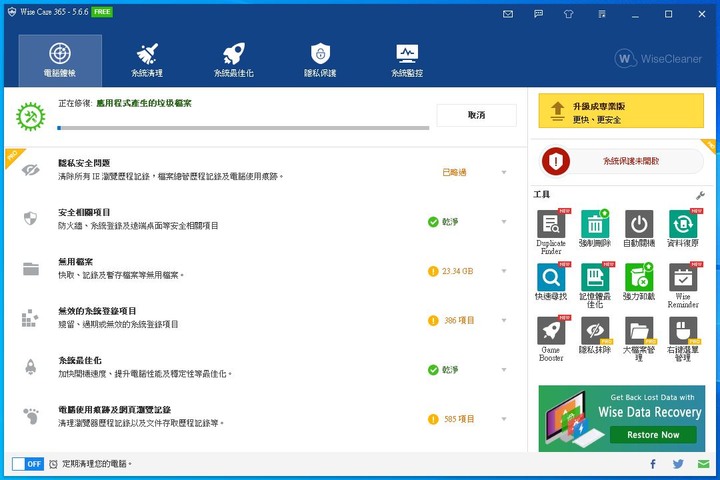This screenshot has height=480, width=720.
Task: Expand the 隱私安全問題 row arrow
Action: [504, 172]
